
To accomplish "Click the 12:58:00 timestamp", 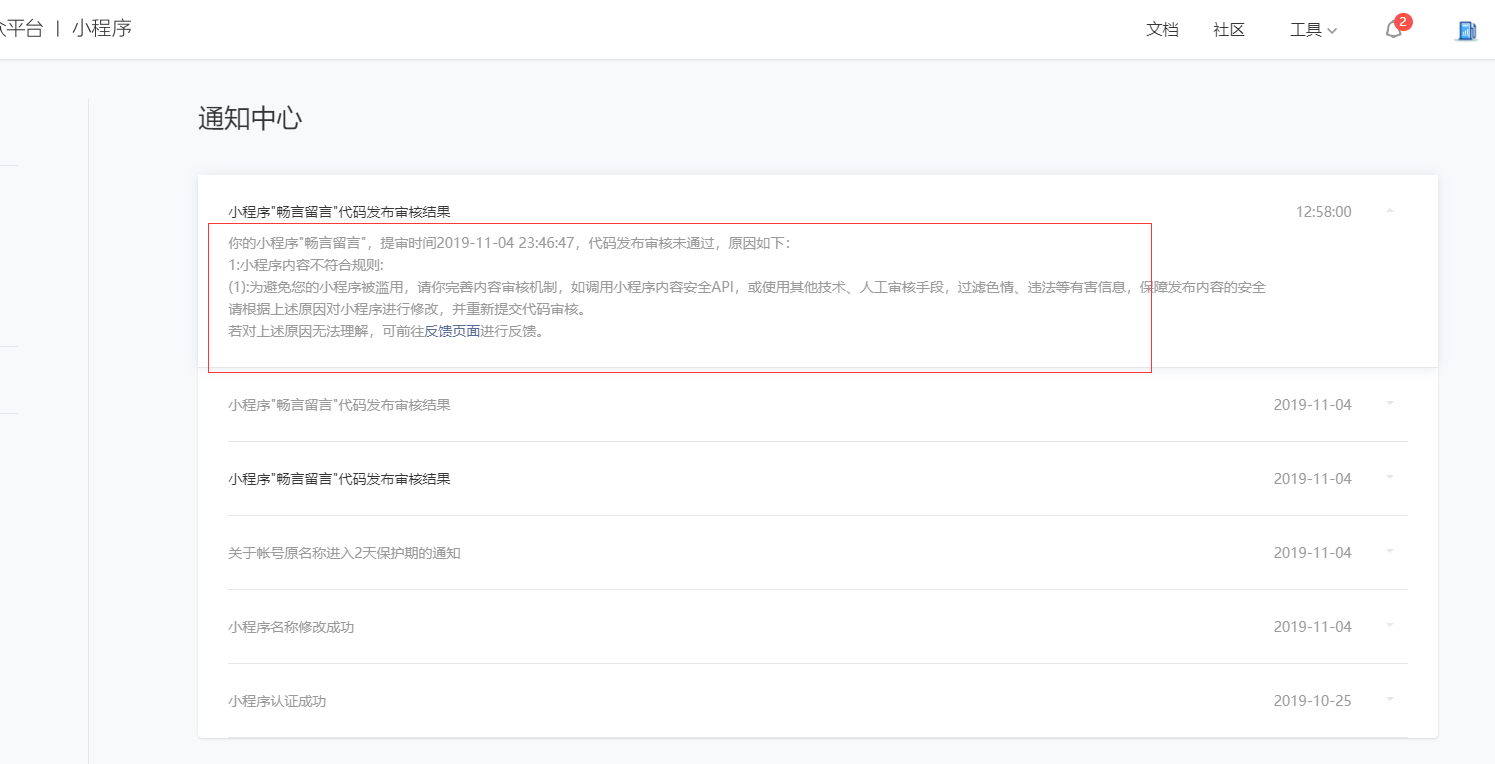I will (1323, 212).
